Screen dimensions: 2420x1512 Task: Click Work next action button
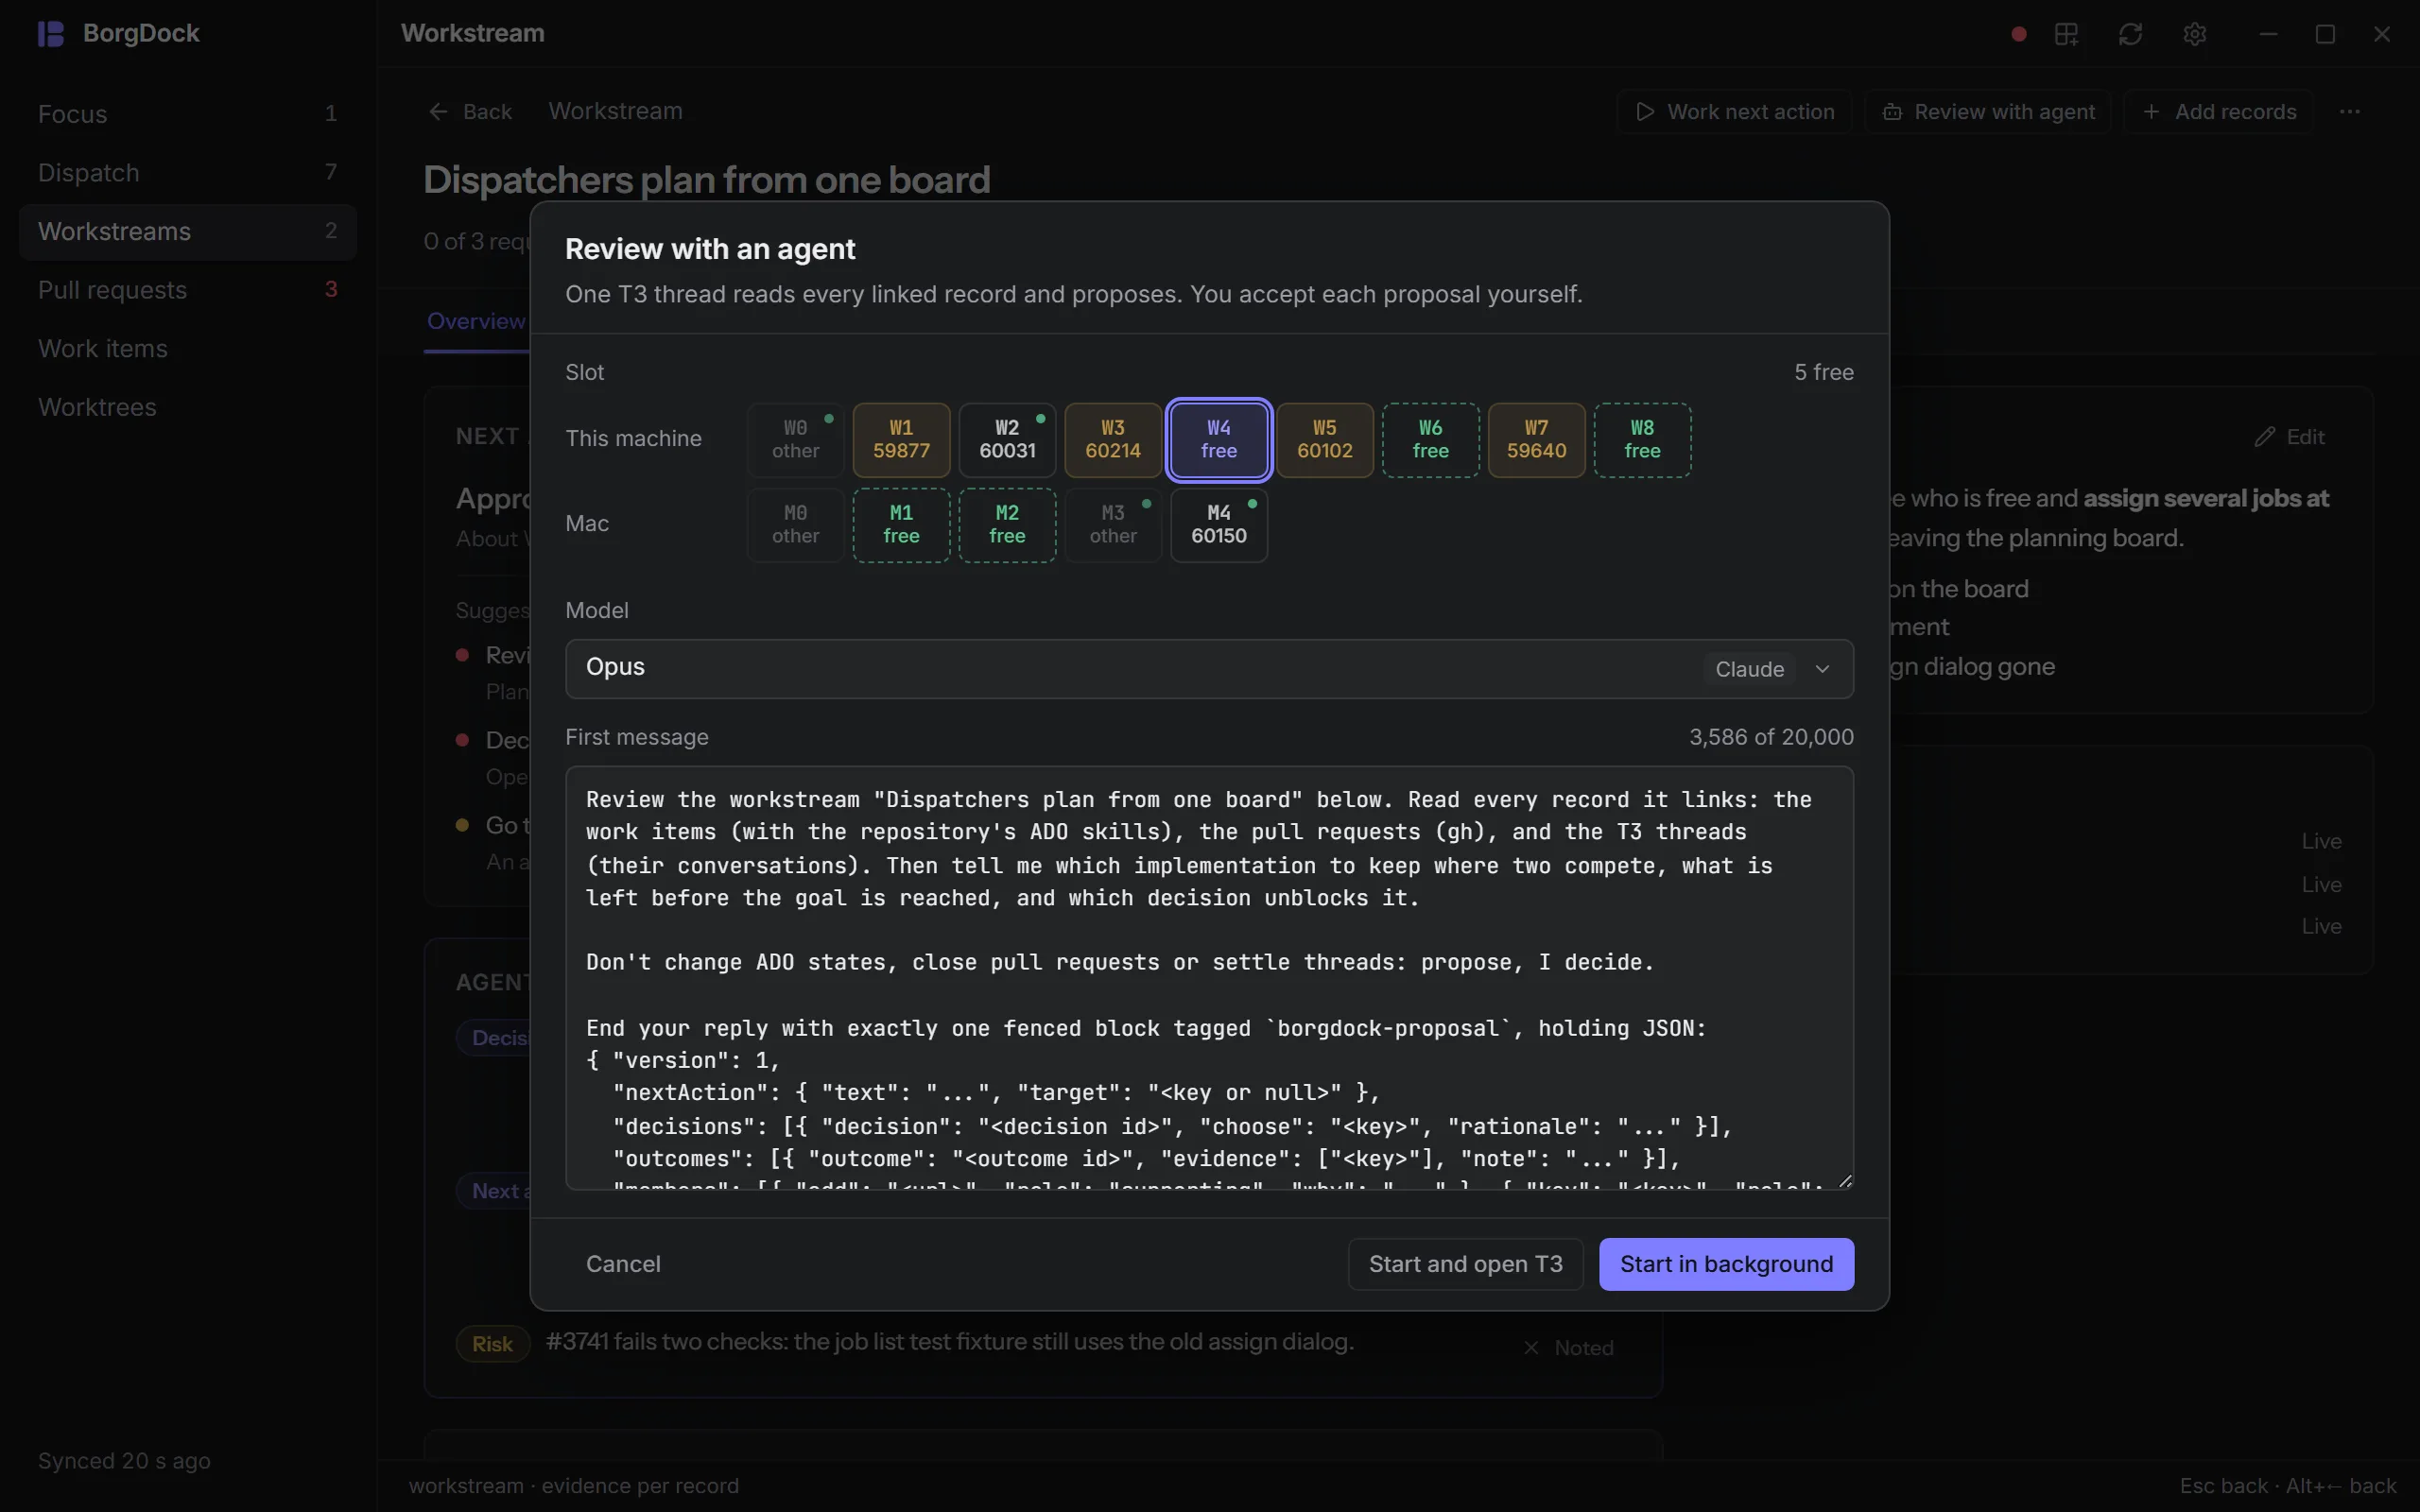(1734, 112)
